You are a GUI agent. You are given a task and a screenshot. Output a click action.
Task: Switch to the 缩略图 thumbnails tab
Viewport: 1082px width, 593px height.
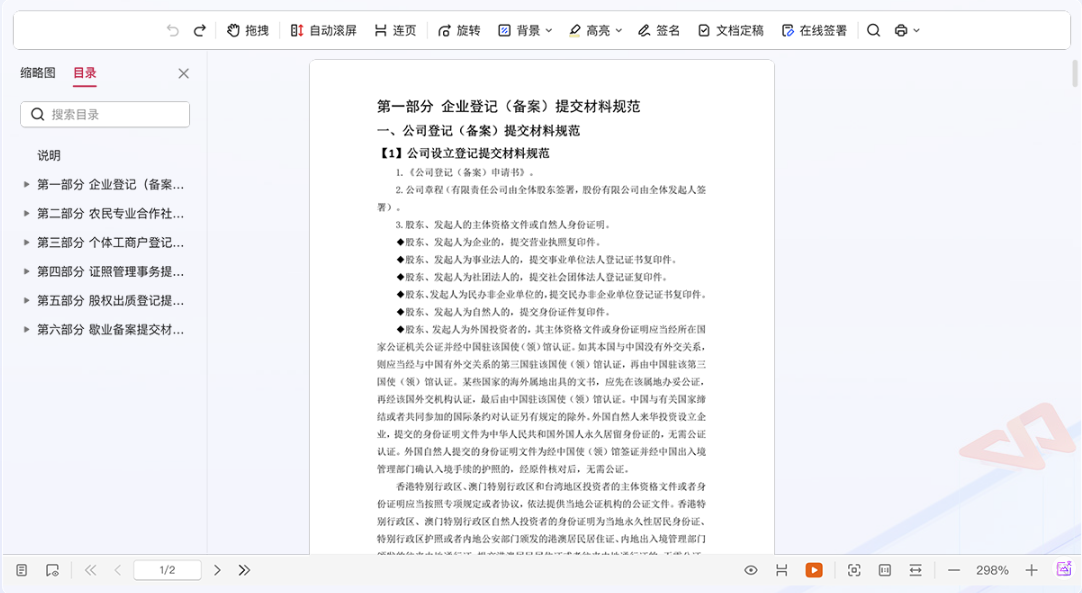(x=38, y=73)
